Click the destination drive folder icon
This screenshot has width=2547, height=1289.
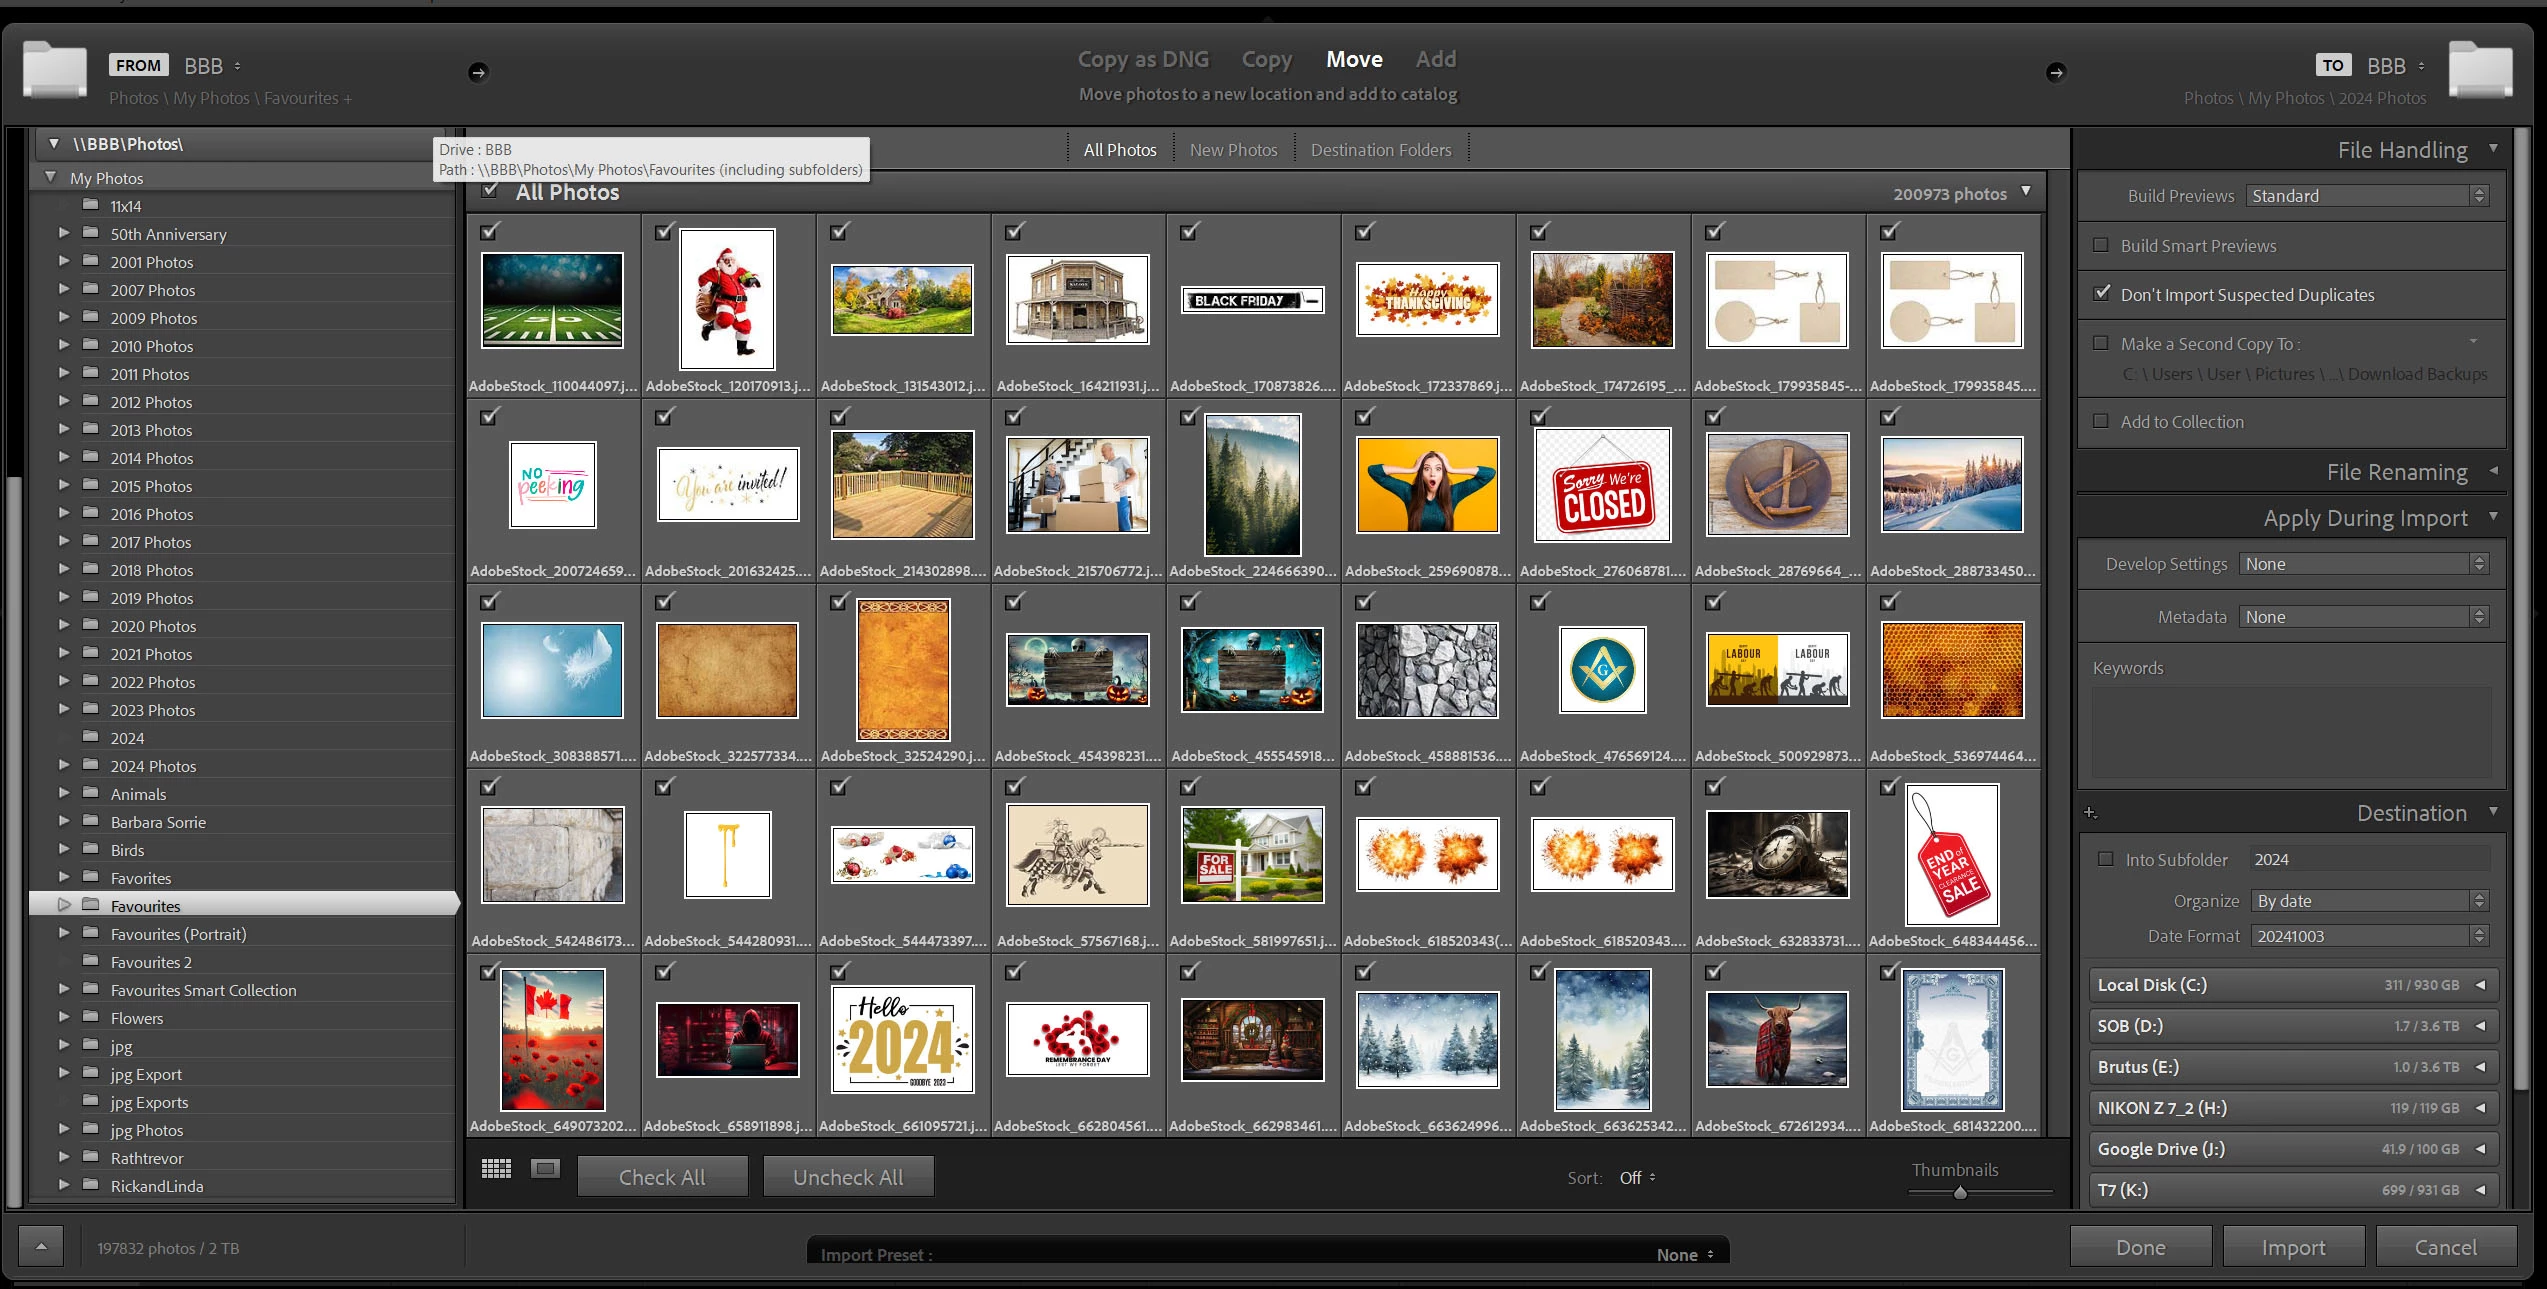tap(2480, 70)
